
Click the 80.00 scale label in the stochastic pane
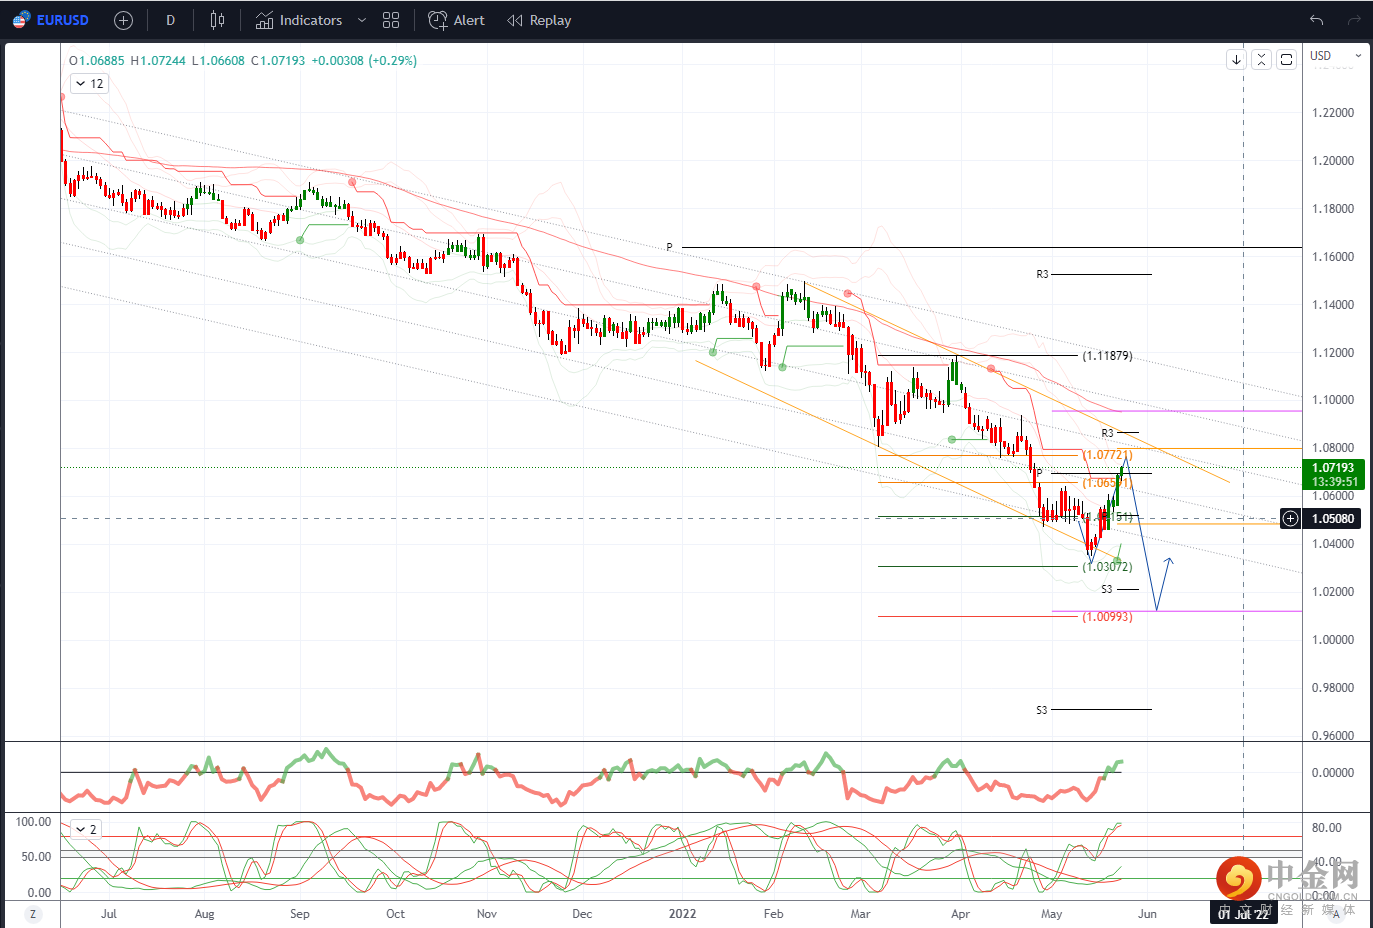(x=1326, y=827)
